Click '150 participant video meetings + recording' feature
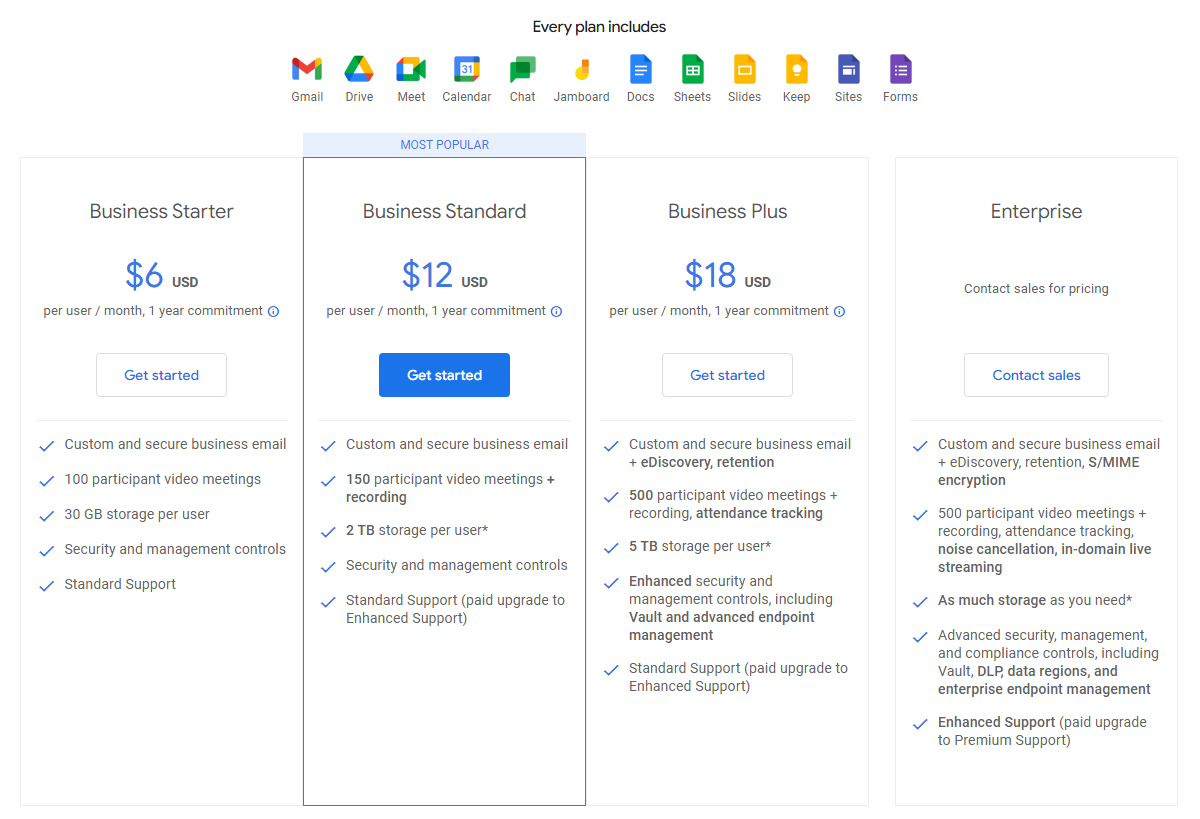Image resolution: width=1200 pixels, height=819 pixels. coord(450,488)
